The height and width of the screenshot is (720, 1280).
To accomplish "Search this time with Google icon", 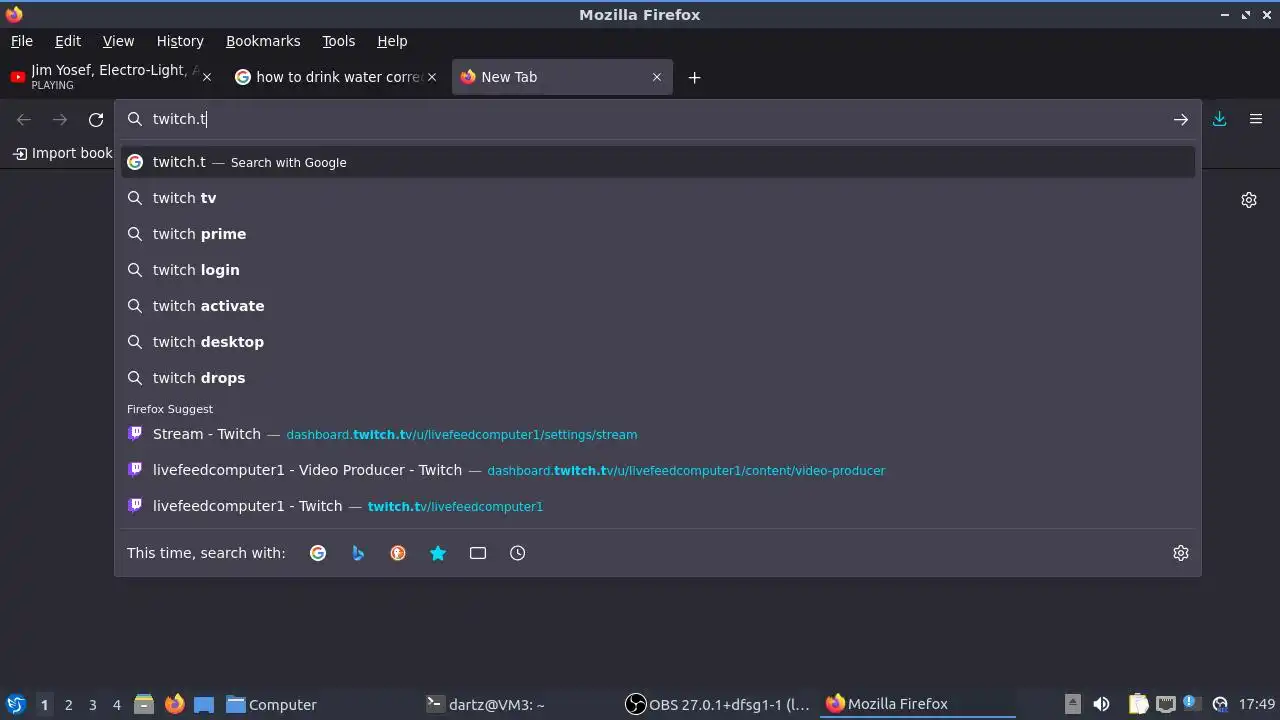I will (x=318, y=553).
